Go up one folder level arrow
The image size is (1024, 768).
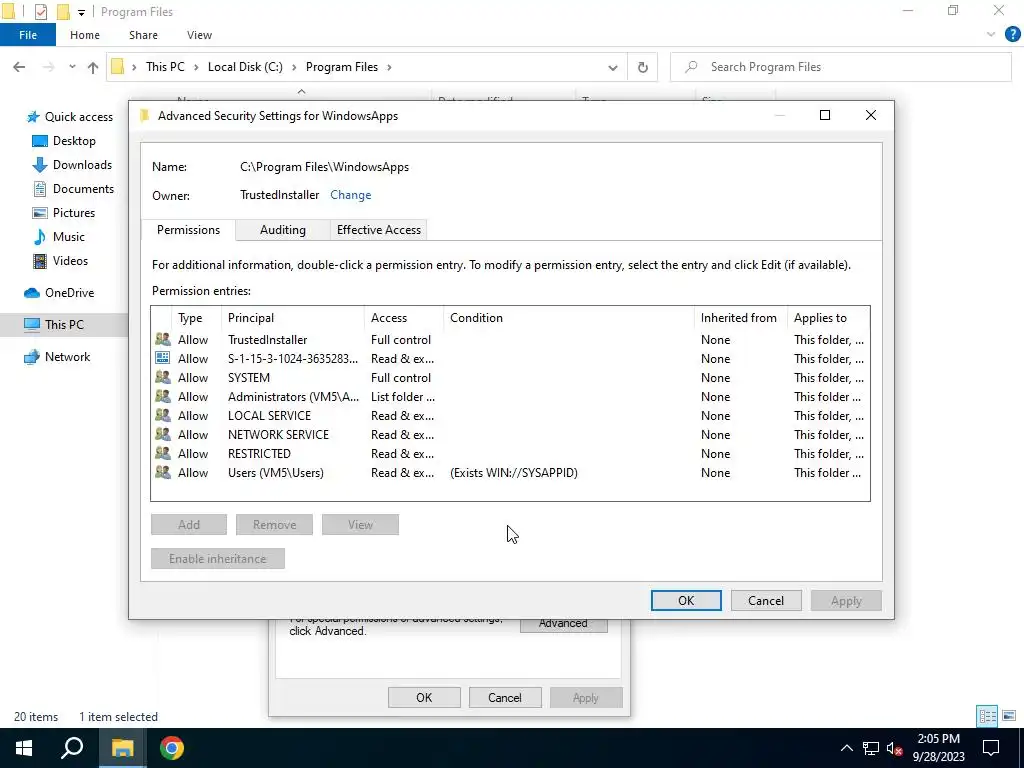tap(93, 67)
